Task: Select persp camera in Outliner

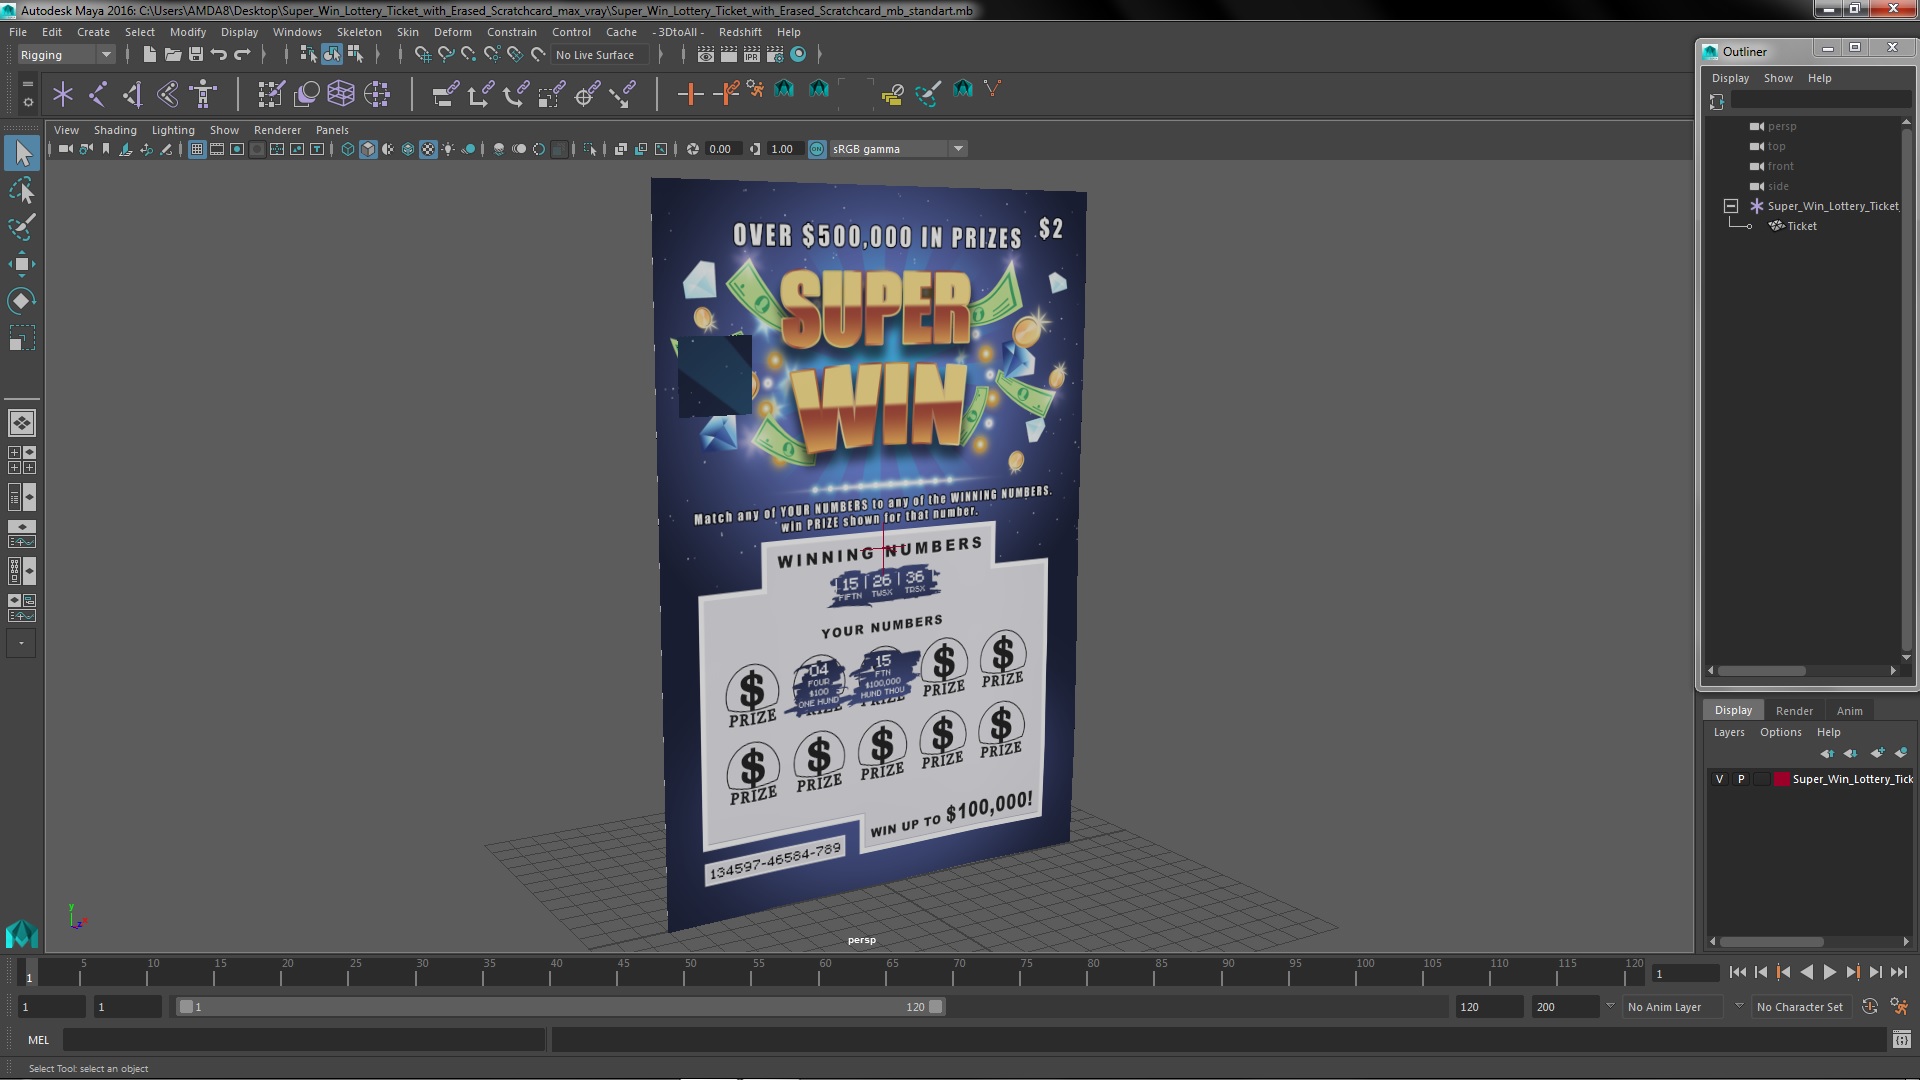Action: point(1782,126)
